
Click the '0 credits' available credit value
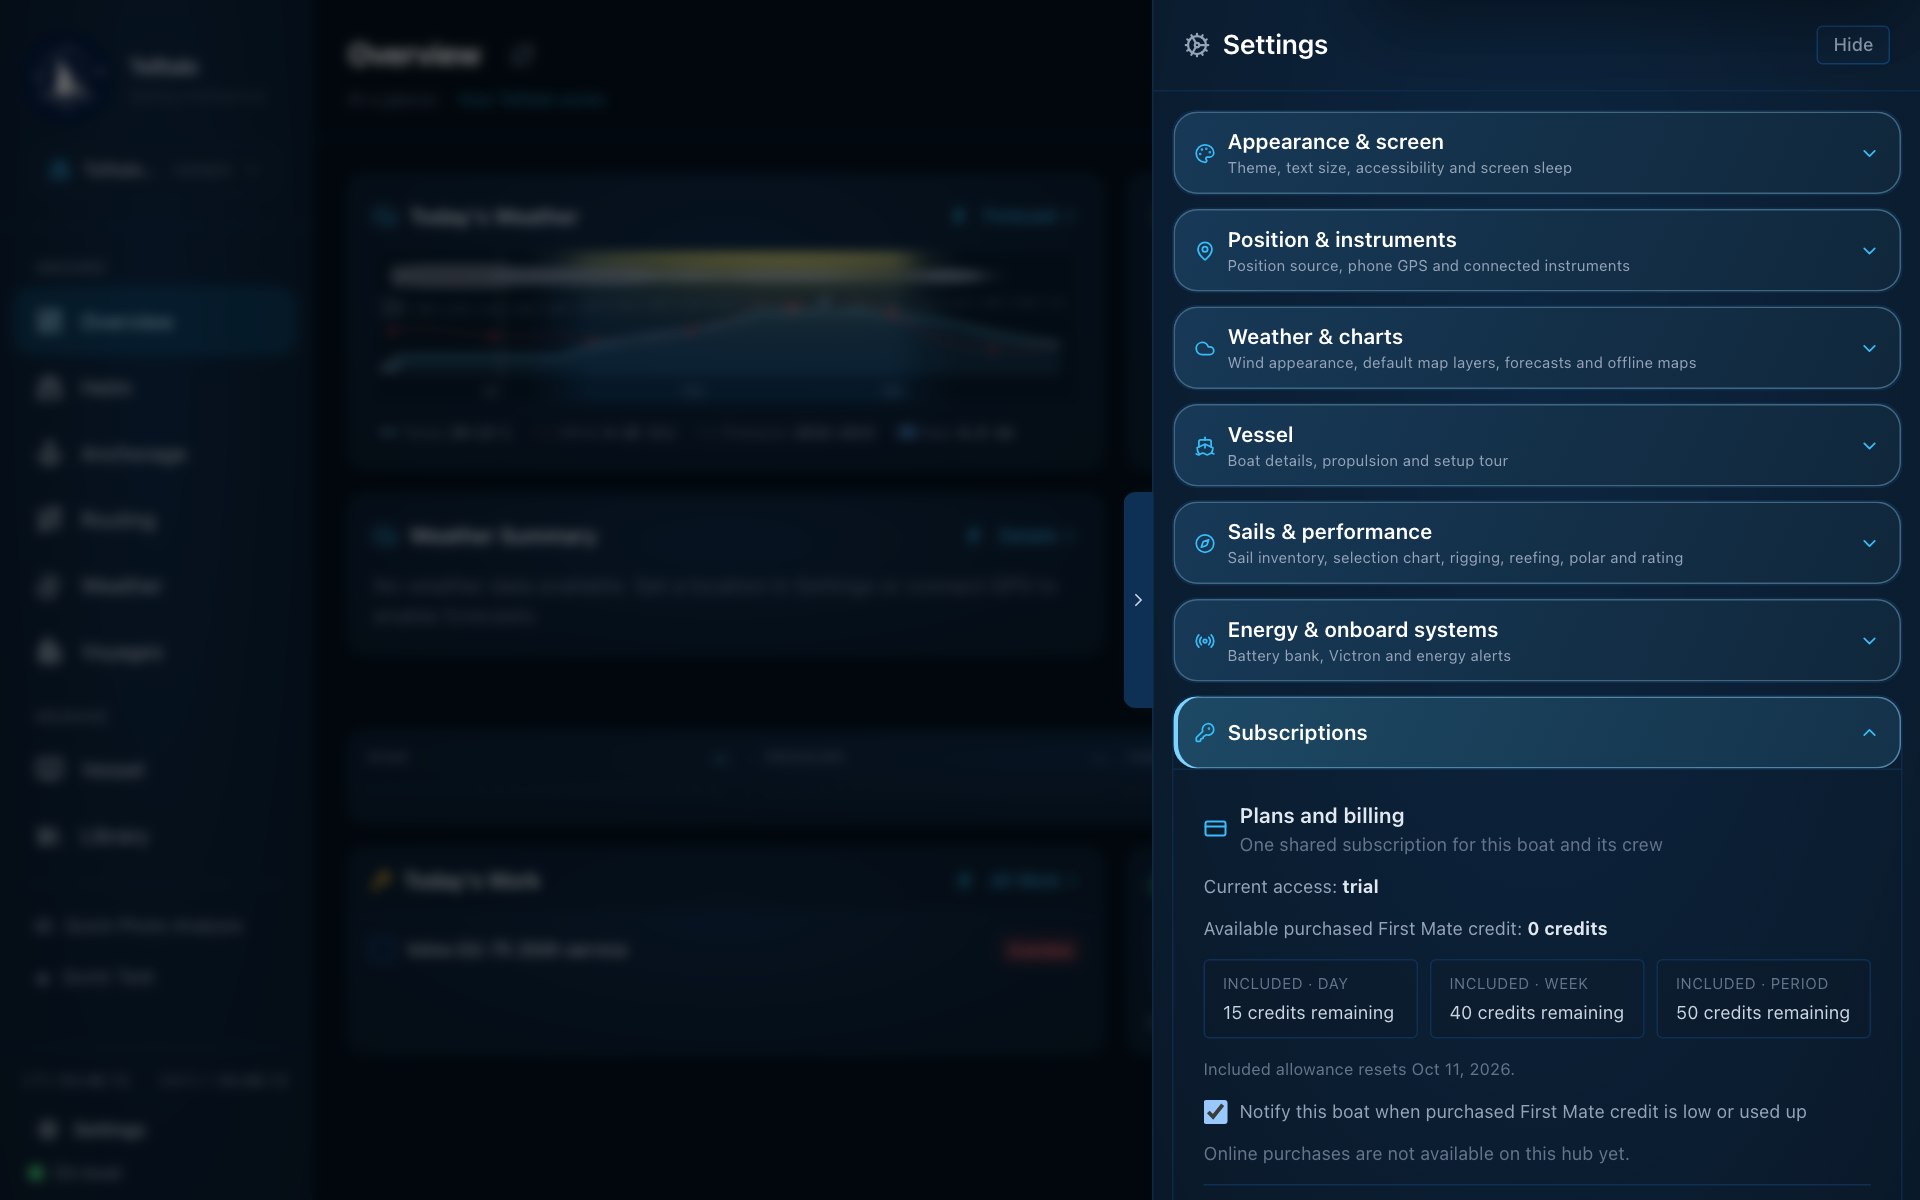(1567, 929)
